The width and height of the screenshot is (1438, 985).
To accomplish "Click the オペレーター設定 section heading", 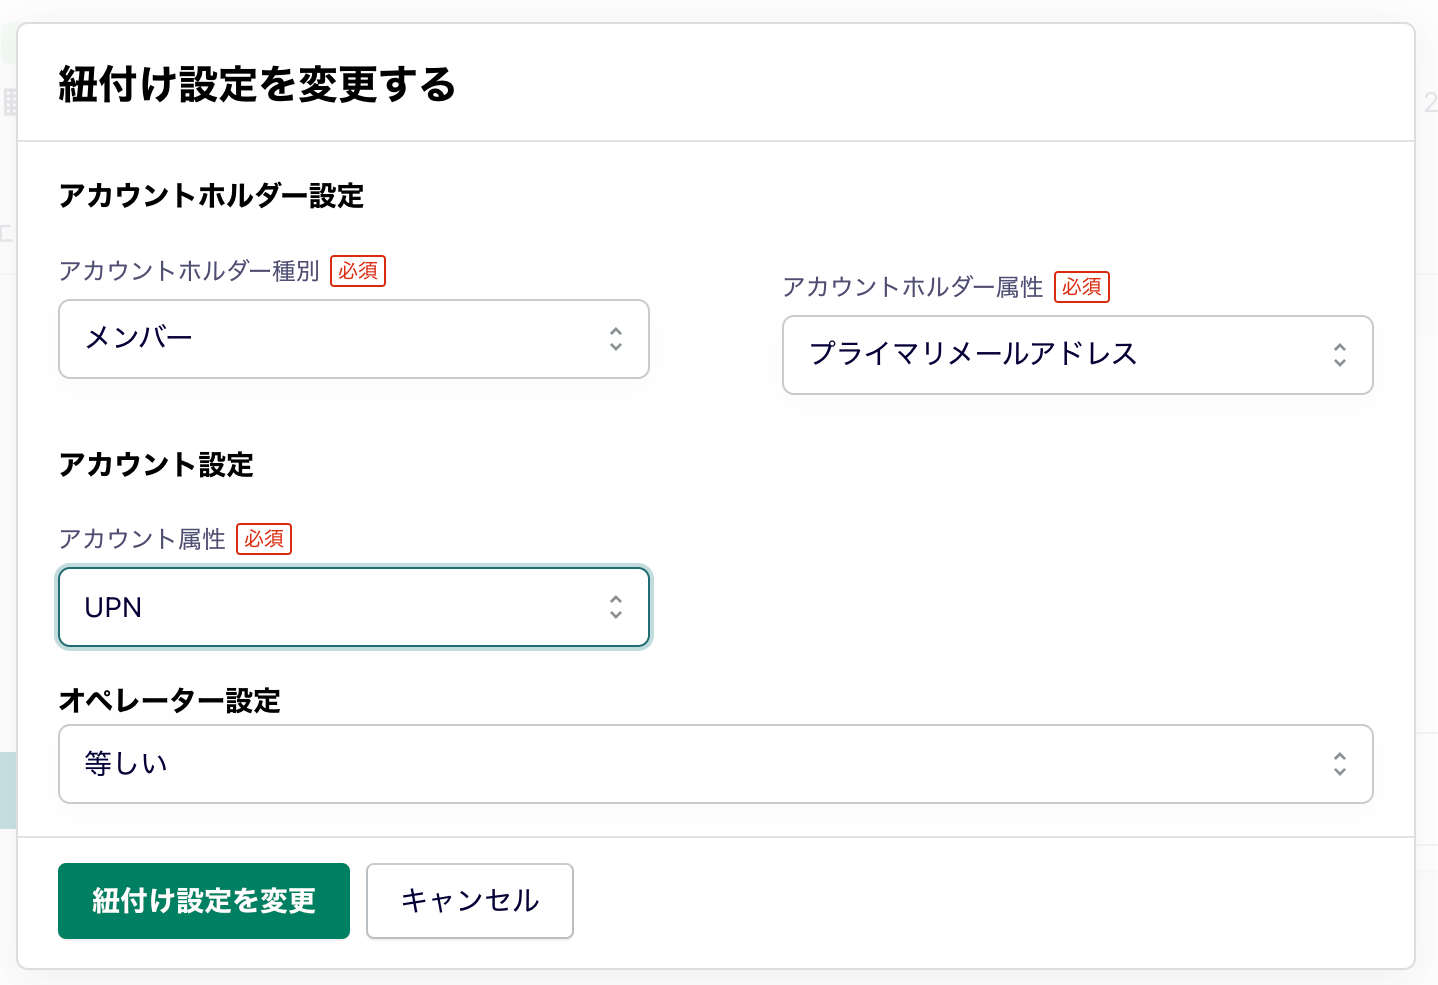I will click(170, 700).
